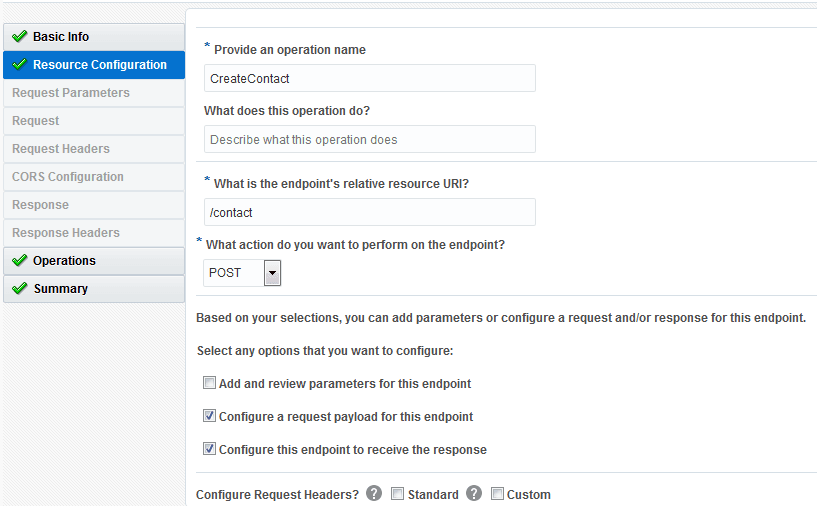Switch to the Operations tab
Screen dimensions: 817x506
pyautogui.click(x=64, y=261)
